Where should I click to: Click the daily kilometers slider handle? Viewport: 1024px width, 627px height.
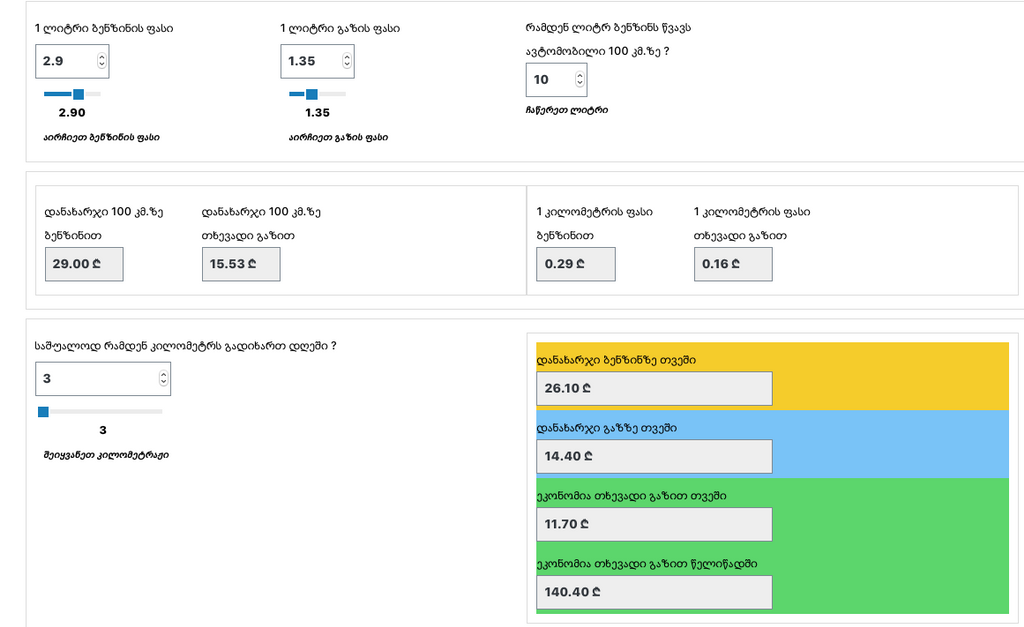click(x=43, y=411)
